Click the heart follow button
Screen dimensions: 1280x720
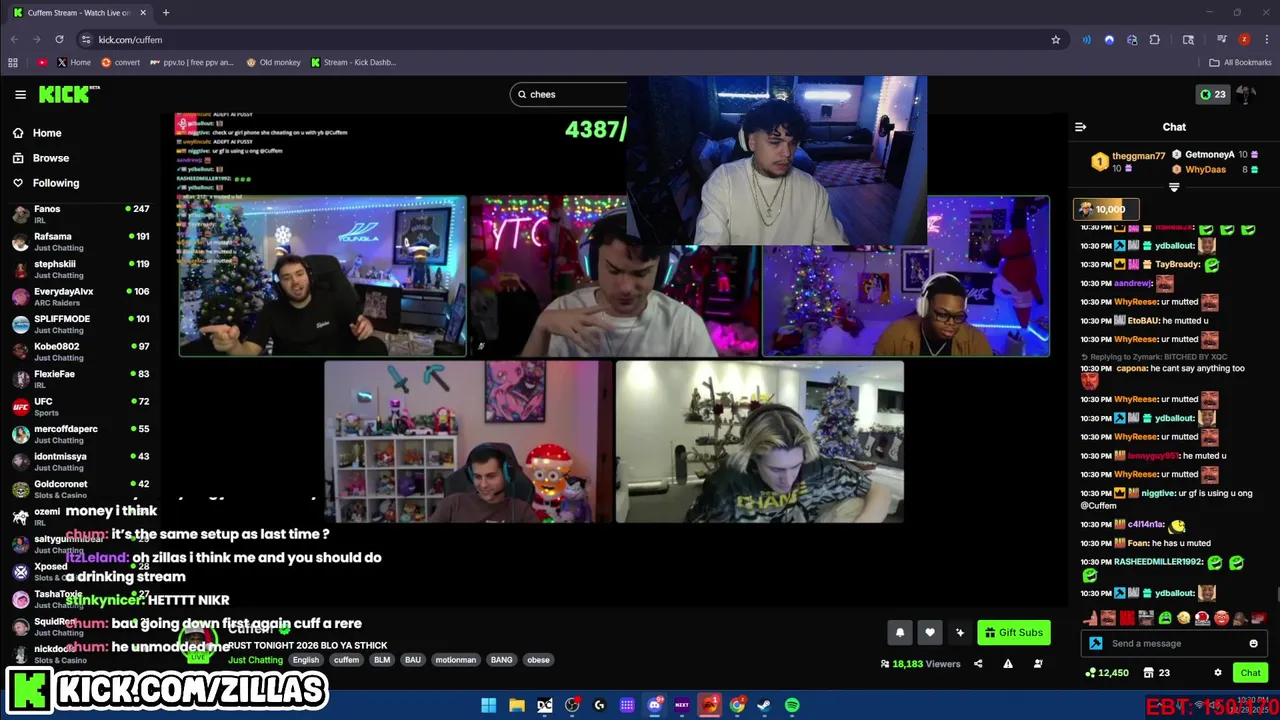930,632
